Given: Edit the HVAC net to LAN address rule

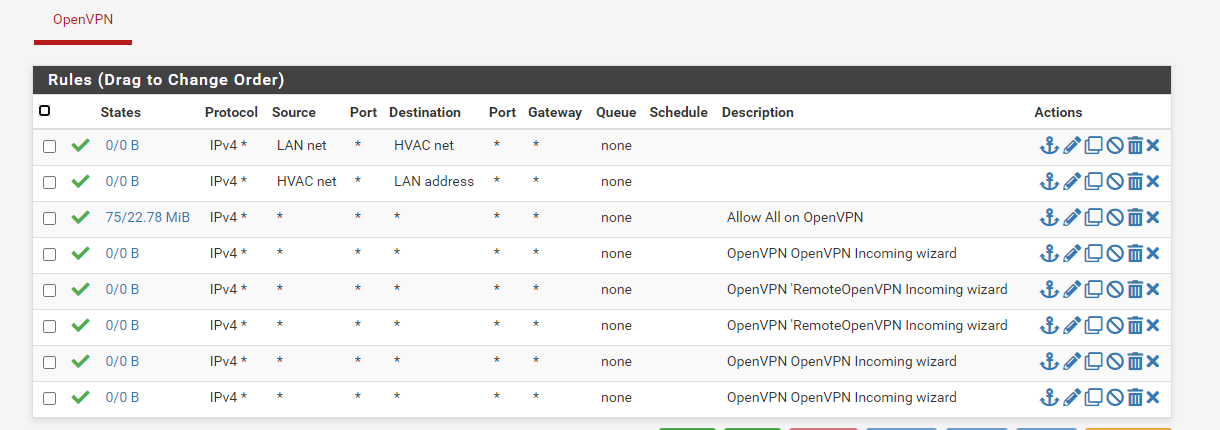Looking at the screenshot, I should (x=1072, y=182).
